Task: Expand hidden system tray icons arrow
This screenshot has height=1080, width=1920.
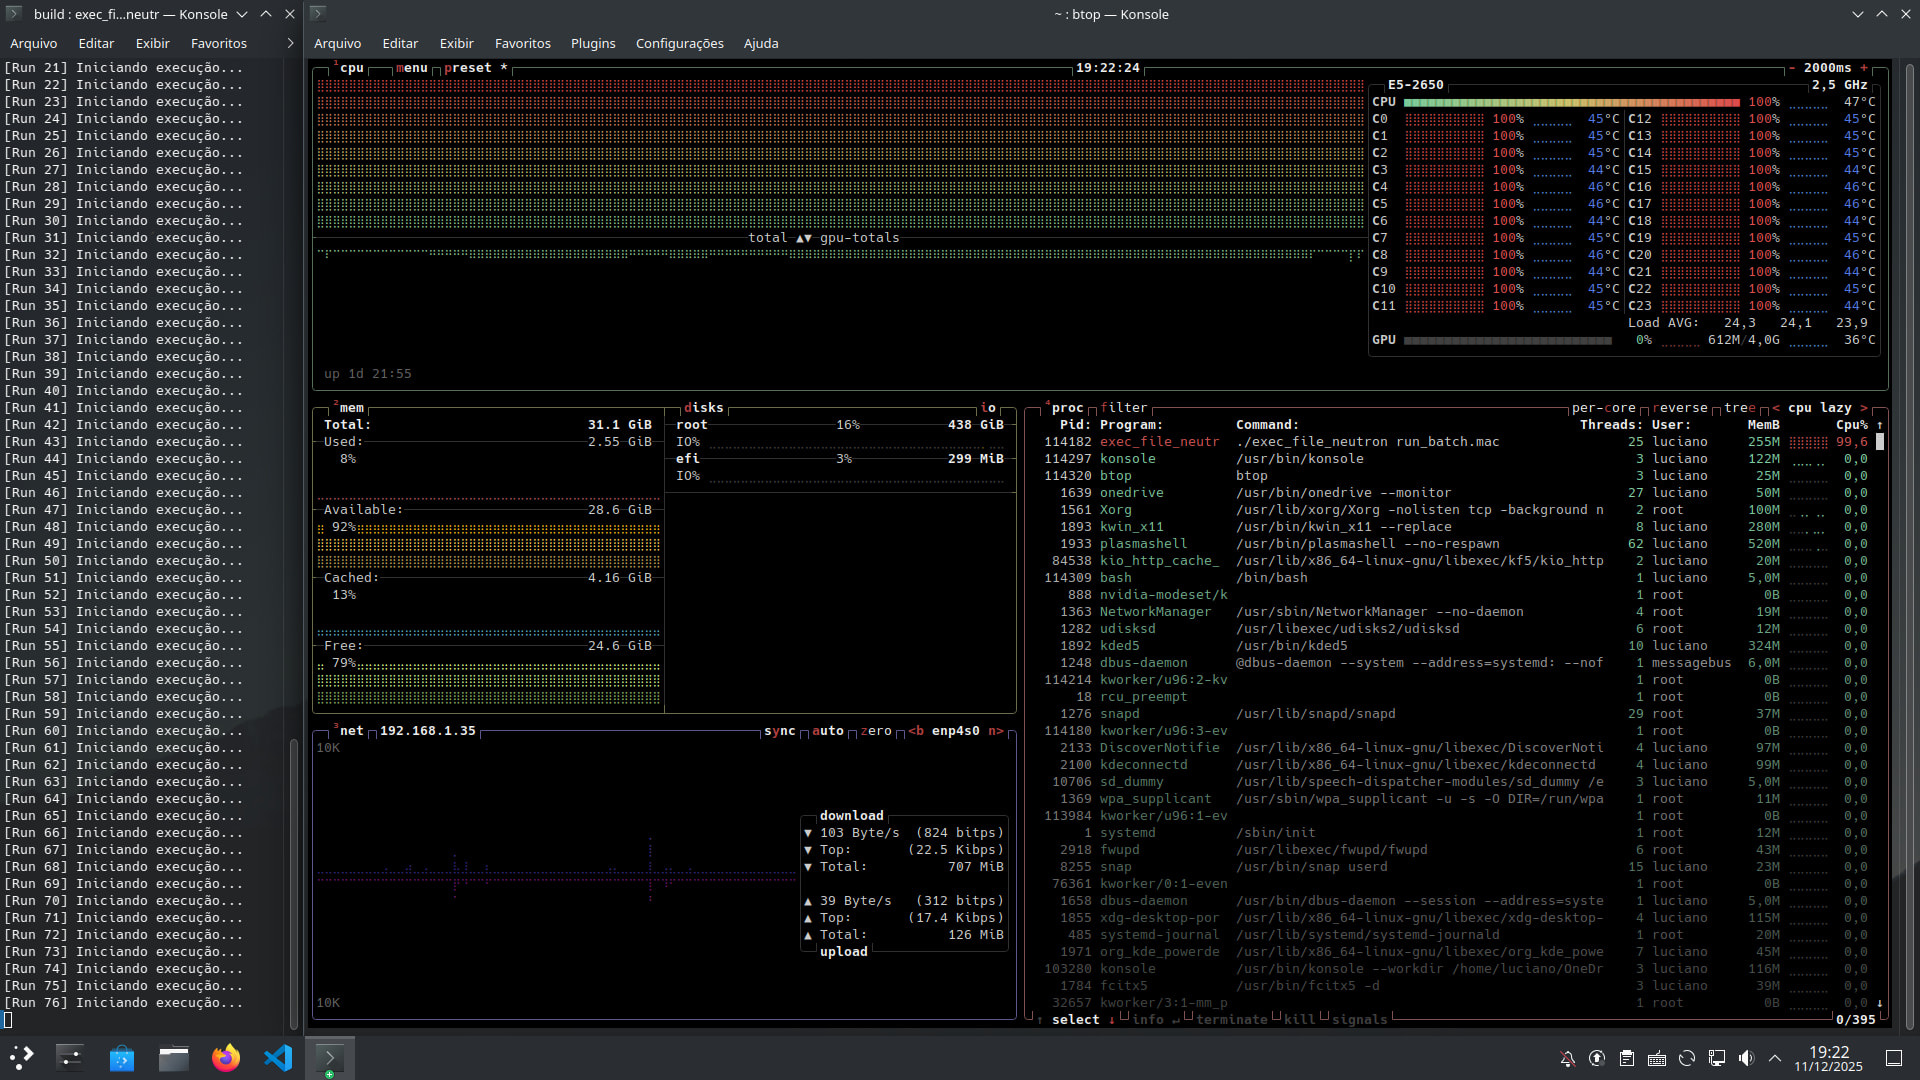Action: (1775, 1058)
